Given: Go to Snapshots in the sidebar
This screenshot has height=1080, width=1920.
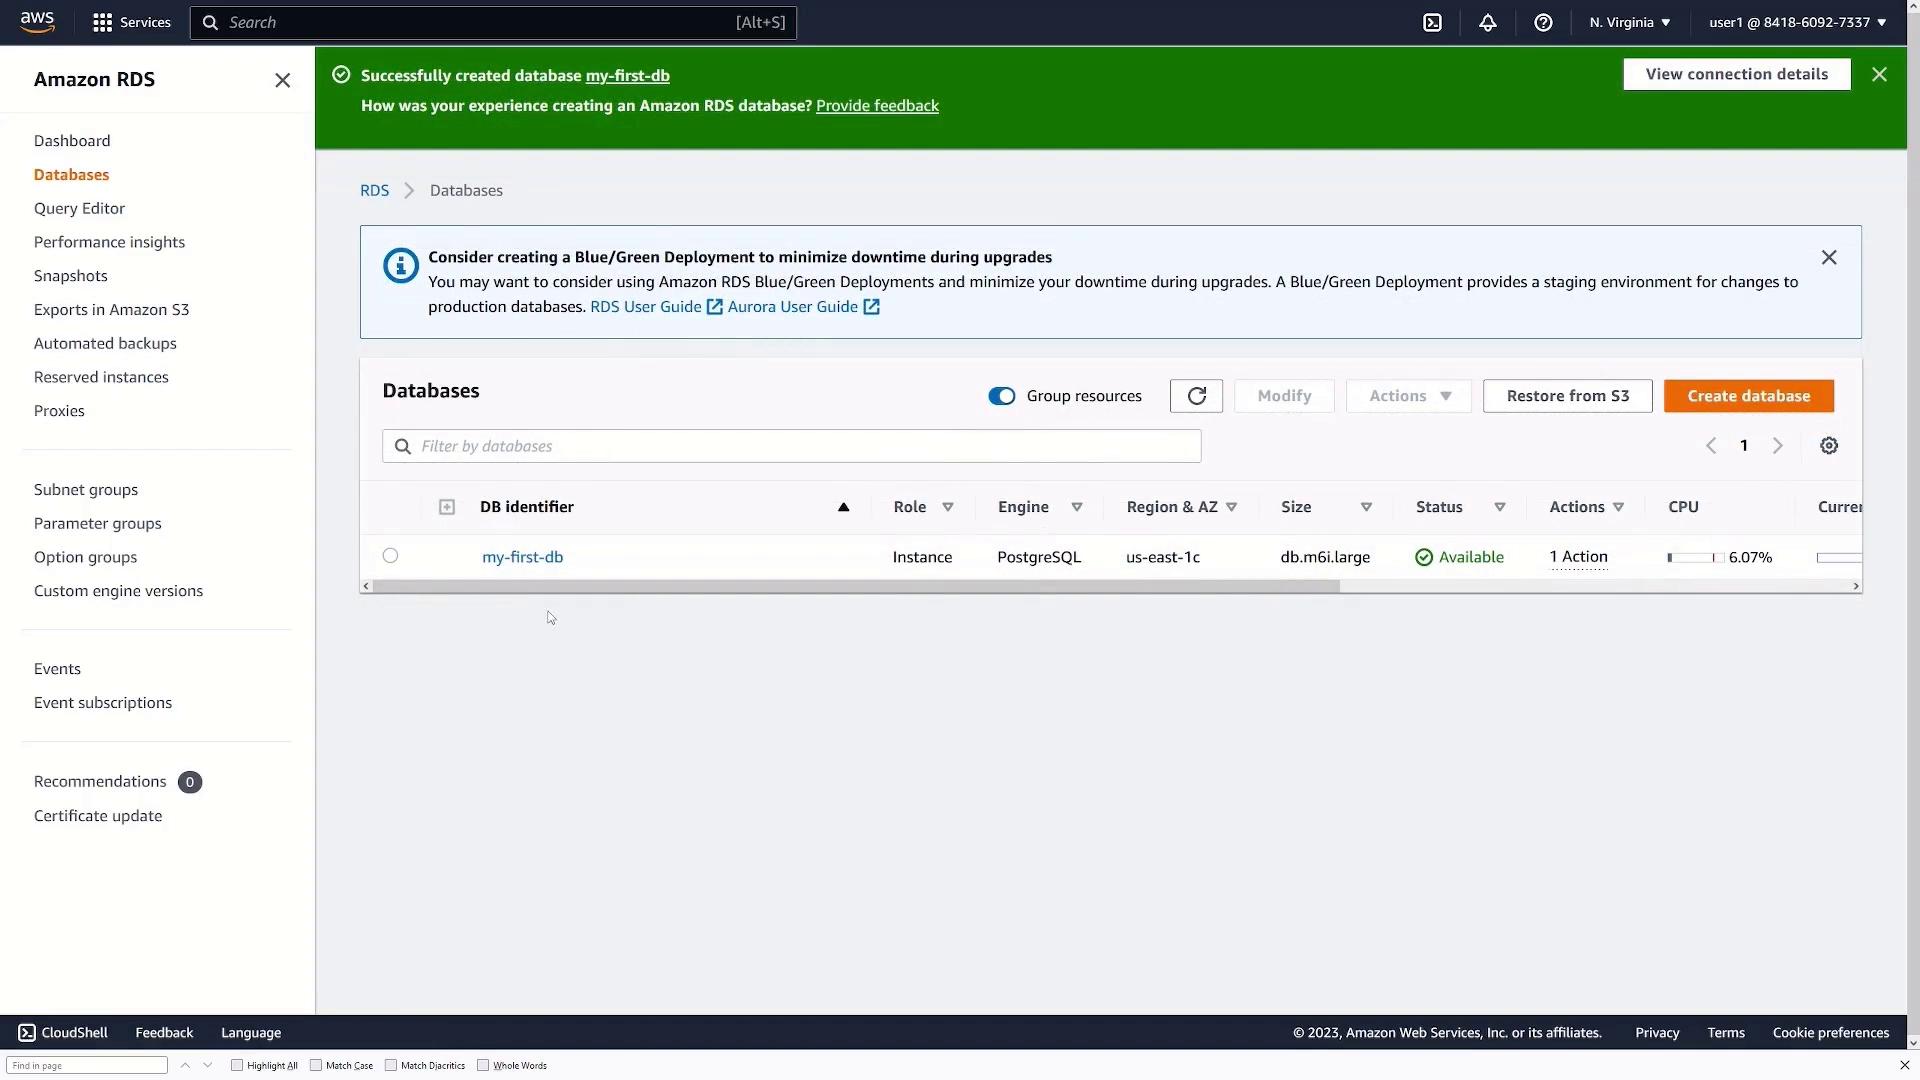Looking at the screenshot, I should tap(70, 276).
